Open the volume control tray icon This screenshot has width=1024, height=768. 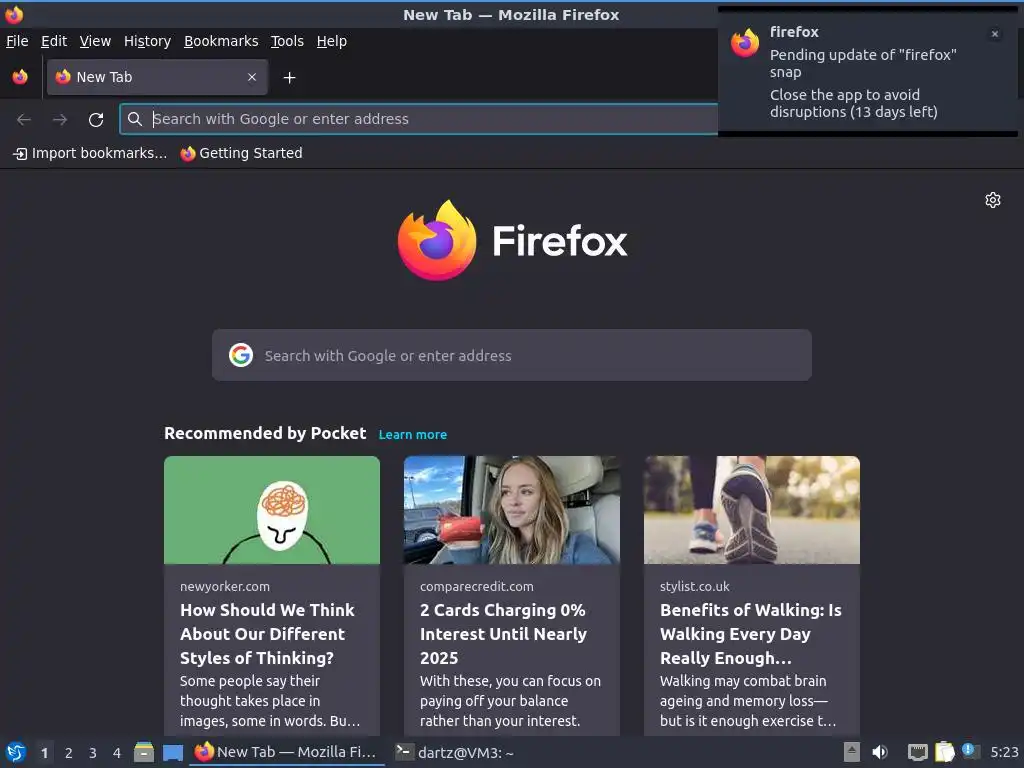click(880, 752)
